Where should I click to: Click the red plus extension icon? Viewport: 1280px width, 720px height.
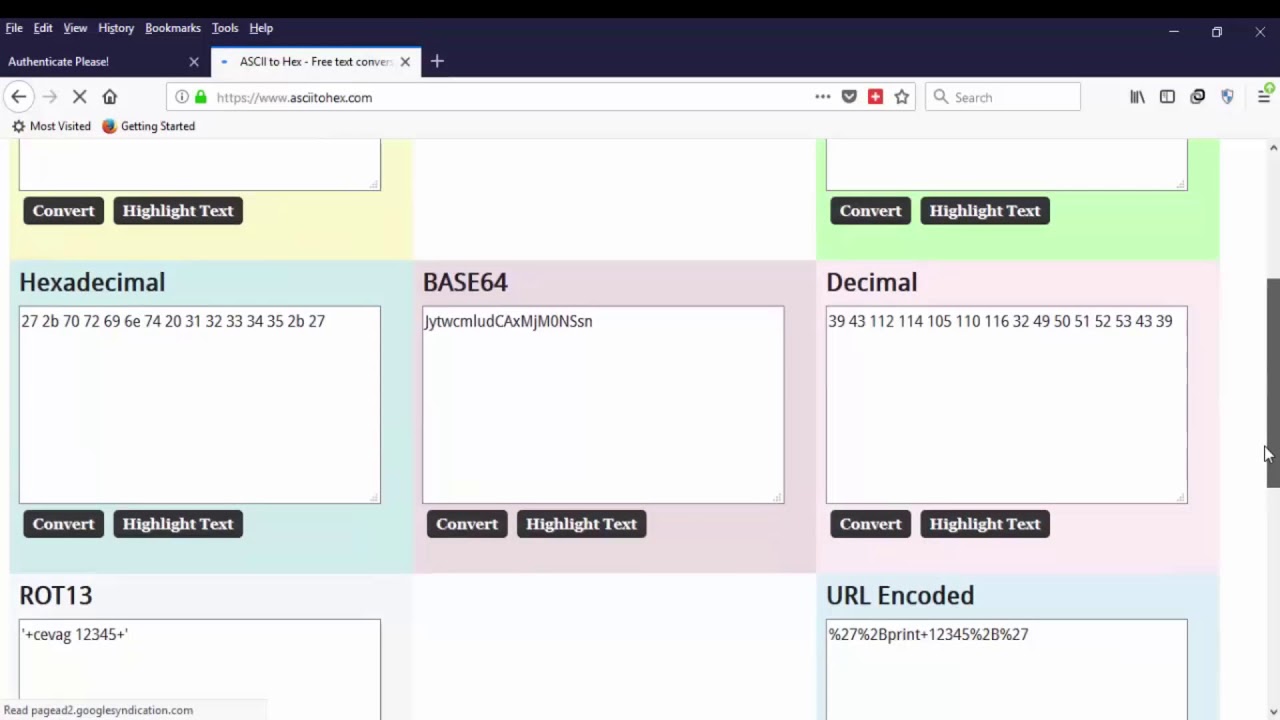pos(875,97)
